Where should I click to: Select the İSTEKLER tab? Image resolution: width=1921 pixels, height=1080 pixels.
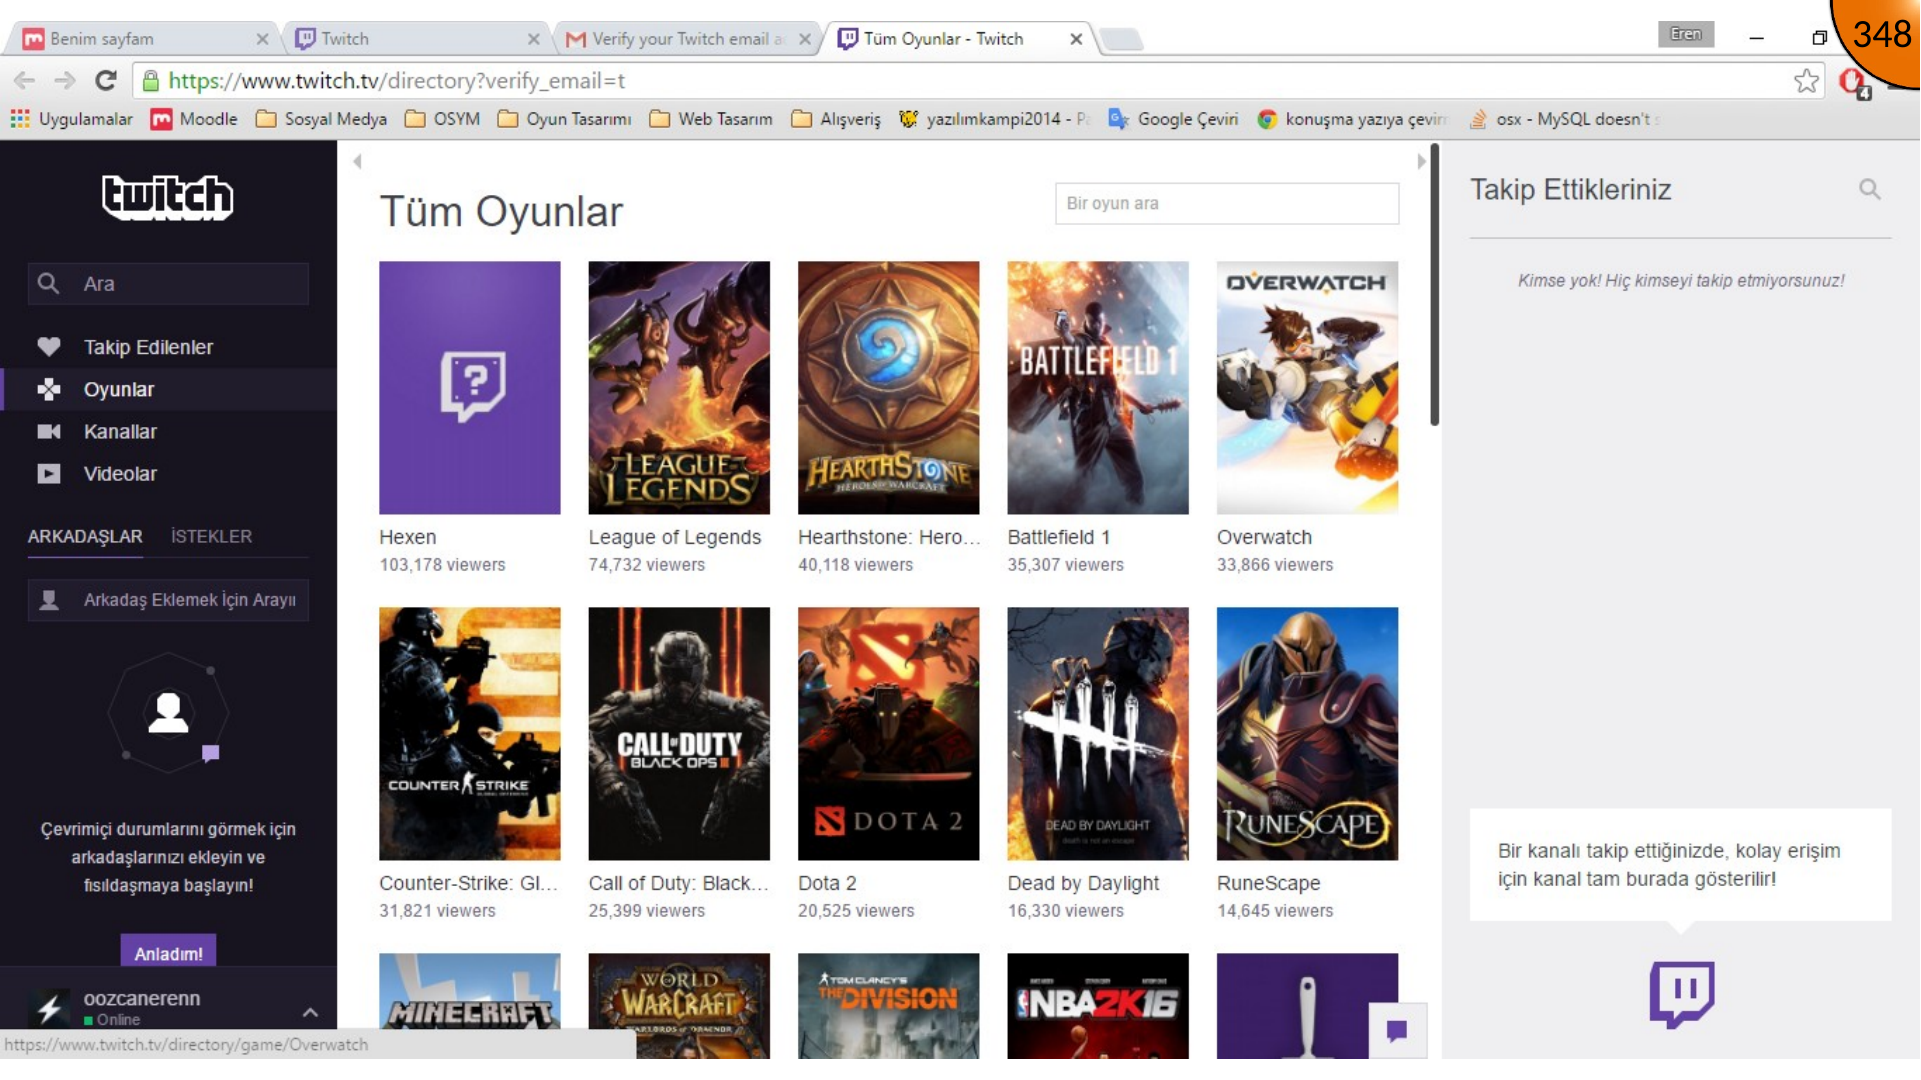(x=211, y=537)
